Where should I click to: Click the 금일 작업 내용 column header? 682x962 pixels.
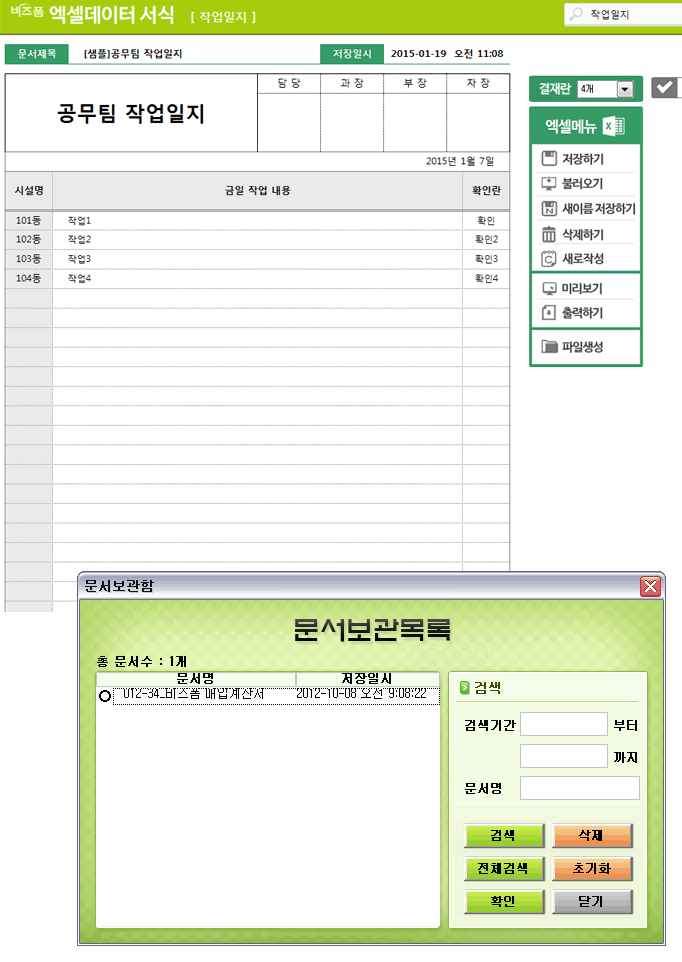258,191
